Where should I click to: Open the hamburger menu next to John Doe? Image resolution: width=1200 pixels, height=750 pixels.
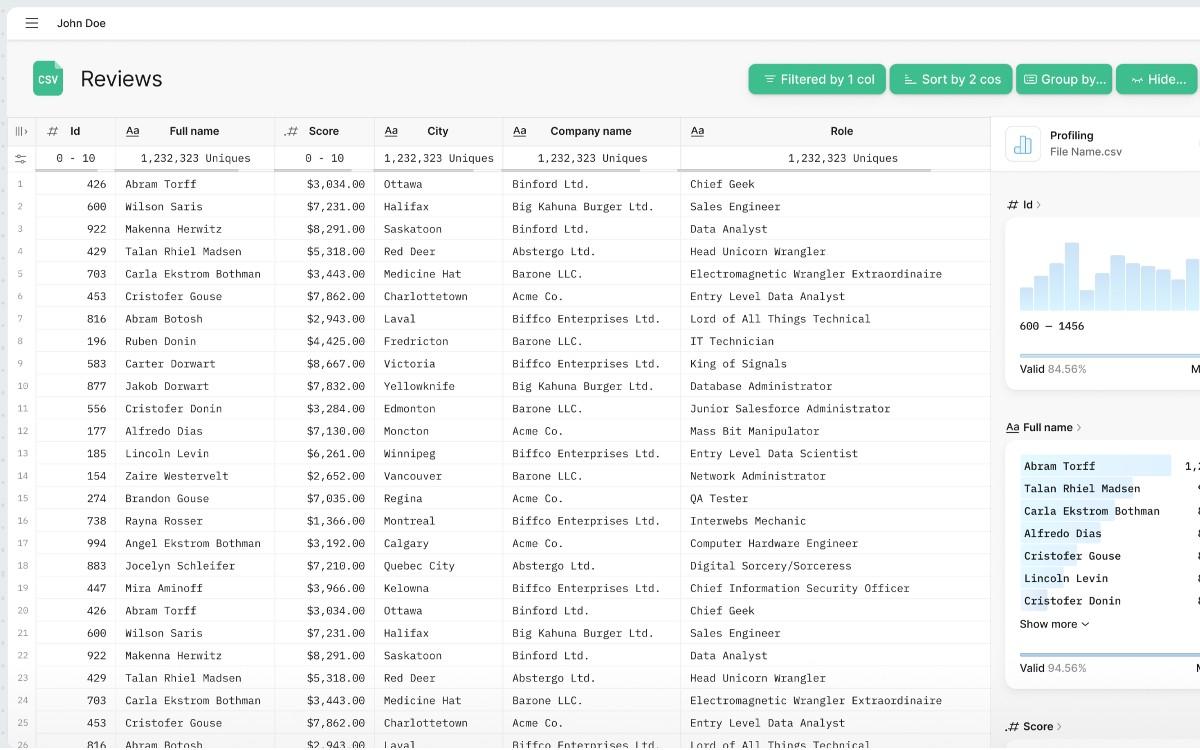coord(31,22)
